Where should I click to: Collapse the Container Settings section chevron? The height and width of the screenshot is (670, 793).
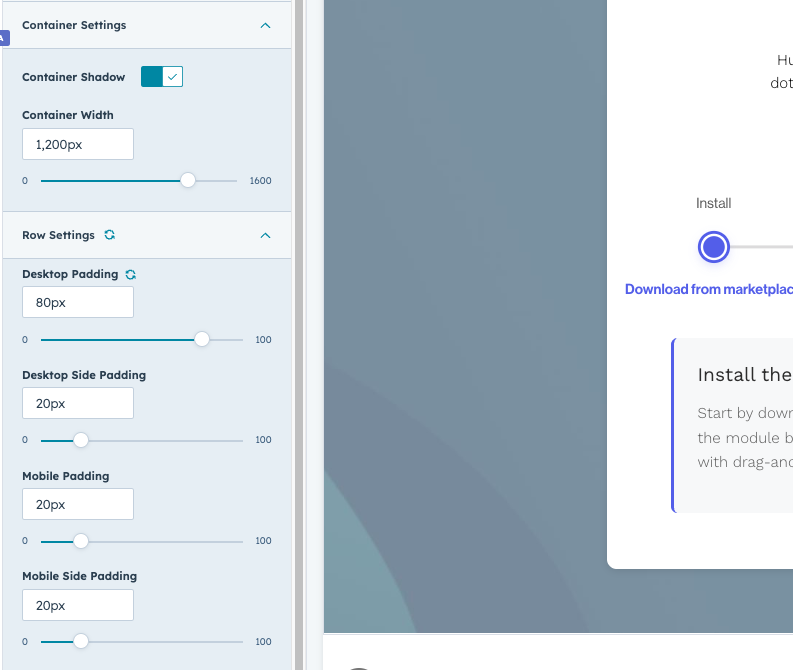265,25
